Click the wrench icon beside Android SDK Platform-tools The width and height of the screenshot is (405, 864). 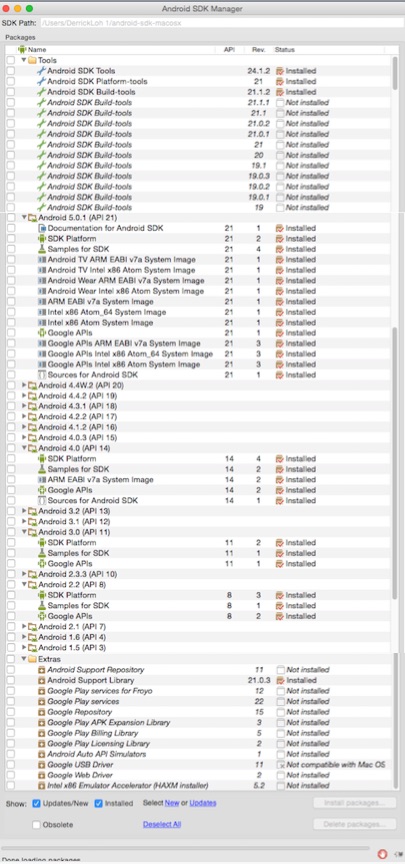[x=41, y=81]
